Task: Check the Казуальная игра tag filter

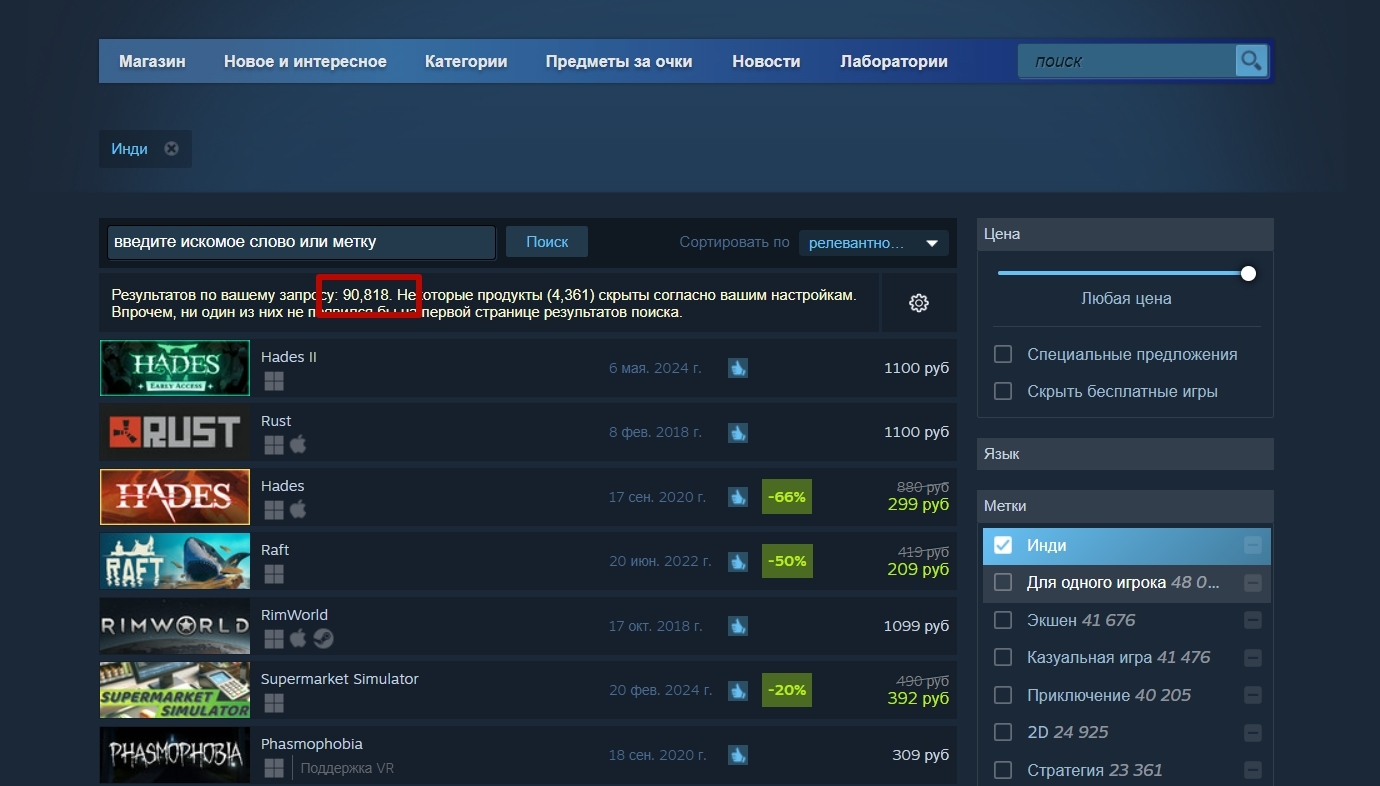Action: tap(1003, 658)
